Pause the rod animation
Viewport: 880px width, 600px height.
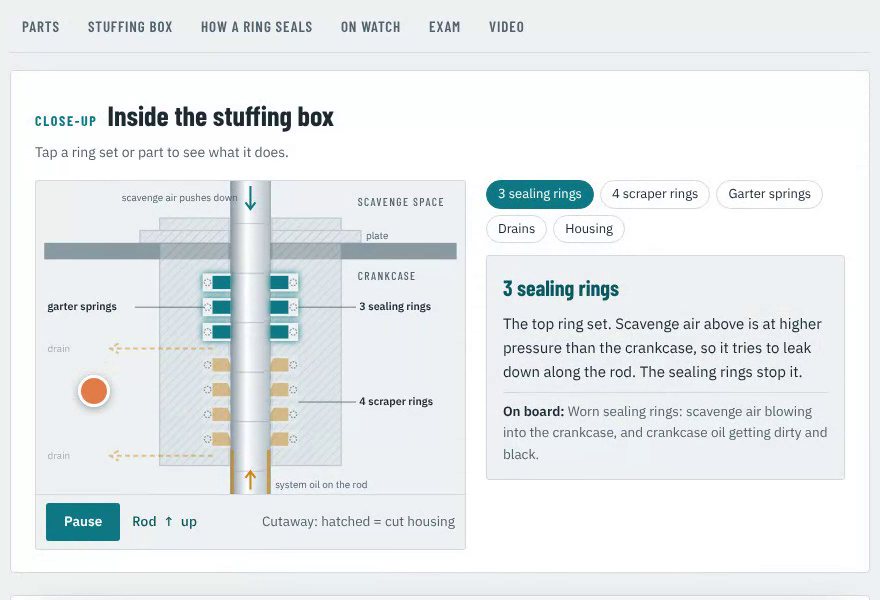tap(83, 522)
